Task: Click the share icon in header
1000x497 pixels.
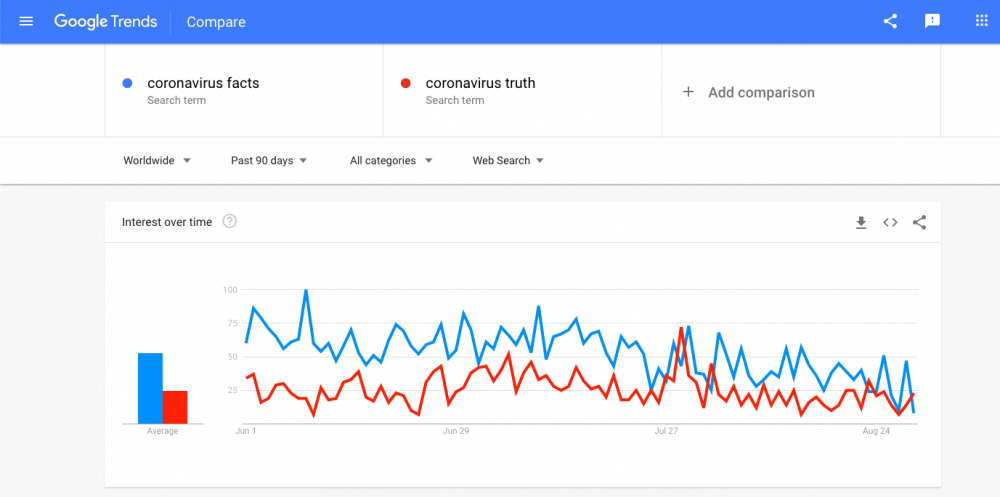Action: tap(890, 22)
